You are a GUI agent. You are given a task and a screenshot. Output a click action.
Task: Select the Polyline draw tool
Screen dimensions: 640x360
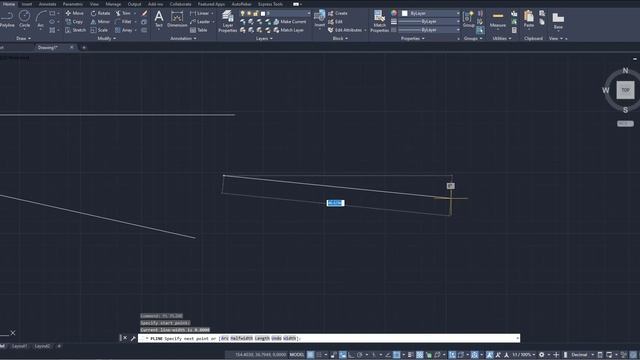tap(7, 19)
